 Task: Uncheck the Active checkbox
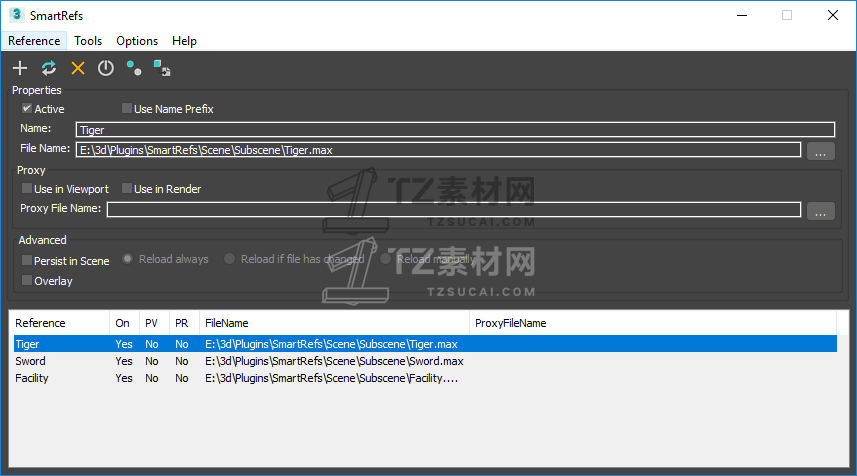pos(26,108)
